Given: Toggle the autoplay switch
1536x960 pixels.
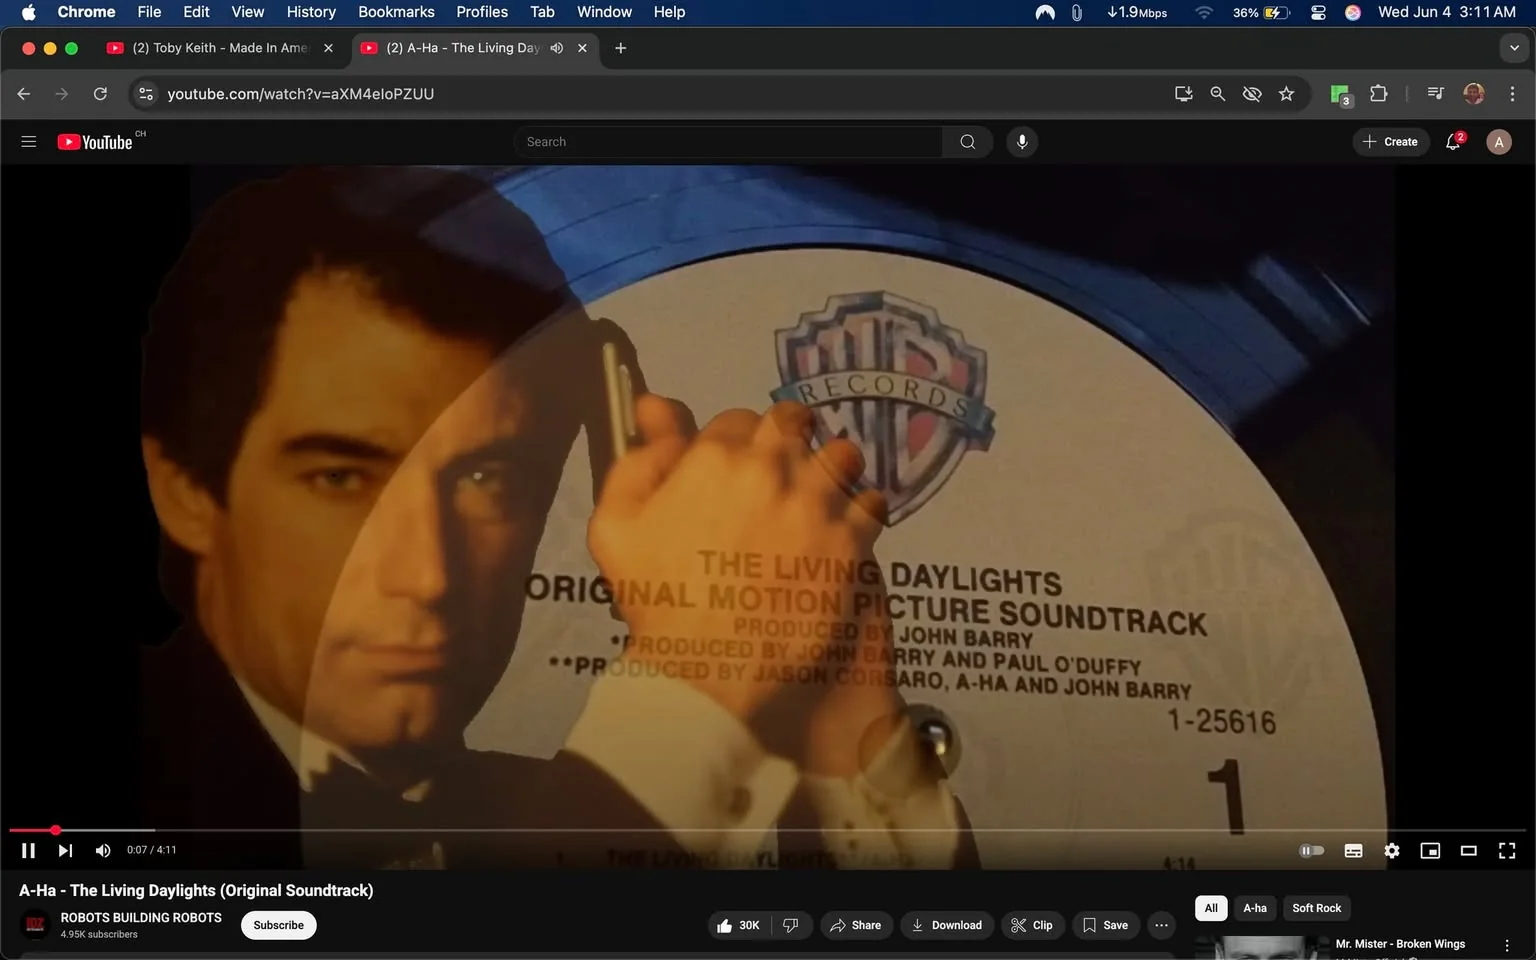Looking at the screenshot, I should click(x=1311, y=850).
